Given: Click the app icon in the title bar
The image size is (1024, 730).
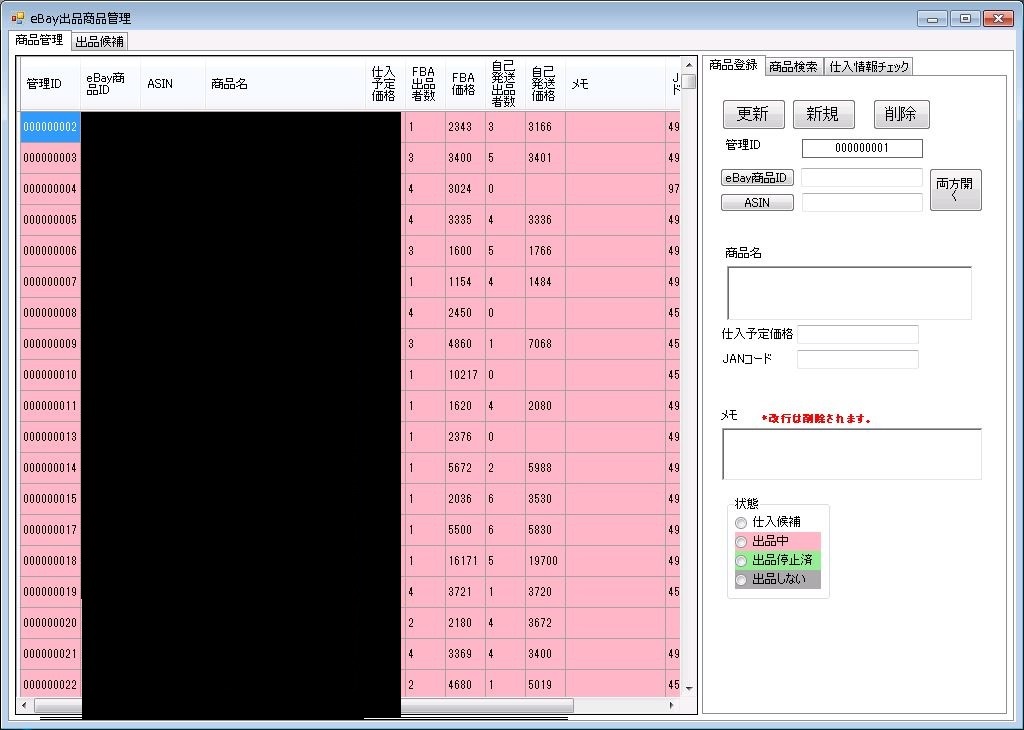Looking at the screenshot, I should [18, 18].
